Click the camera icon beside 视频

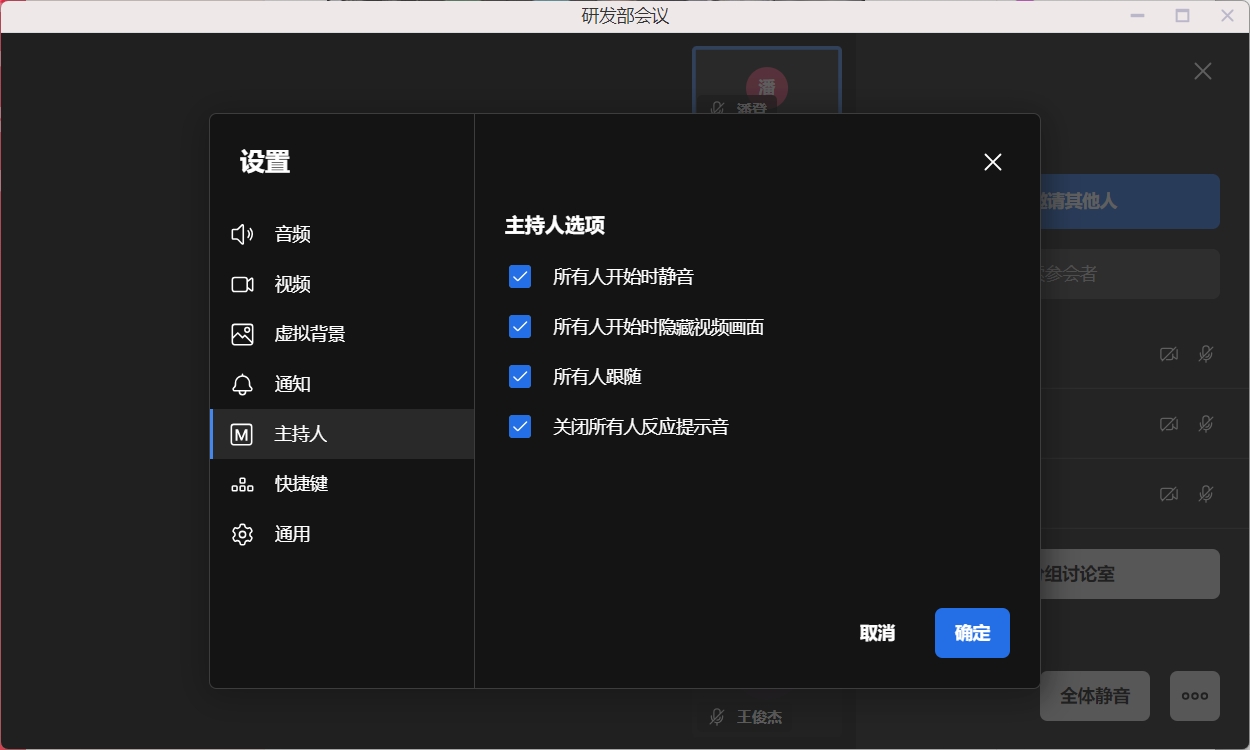(242, 284)
